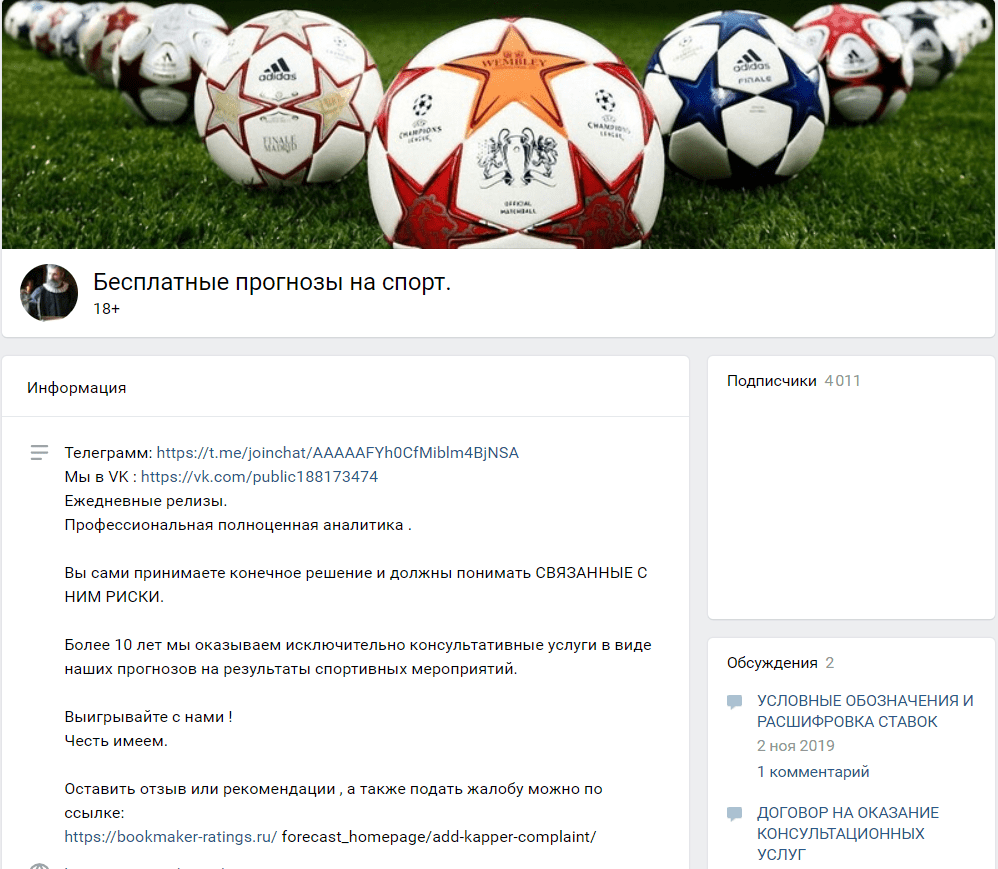Open the Telegram joinchat link
Viewport: 998px width, 869px height.
coord(337,453)
